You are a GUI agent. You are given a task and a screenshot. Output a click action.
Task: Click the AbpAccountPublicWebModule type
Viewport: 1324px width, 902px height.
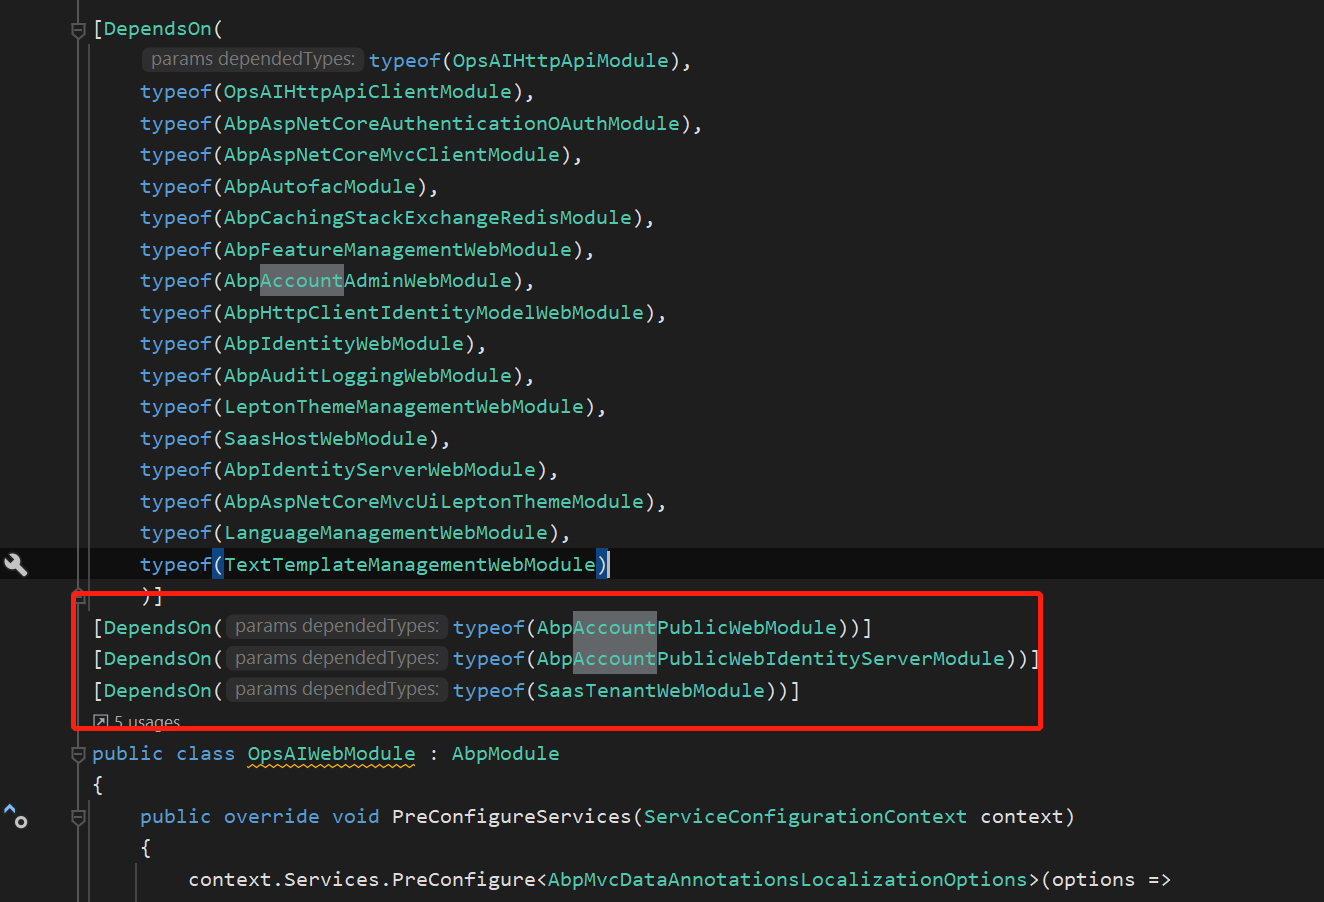687,628
